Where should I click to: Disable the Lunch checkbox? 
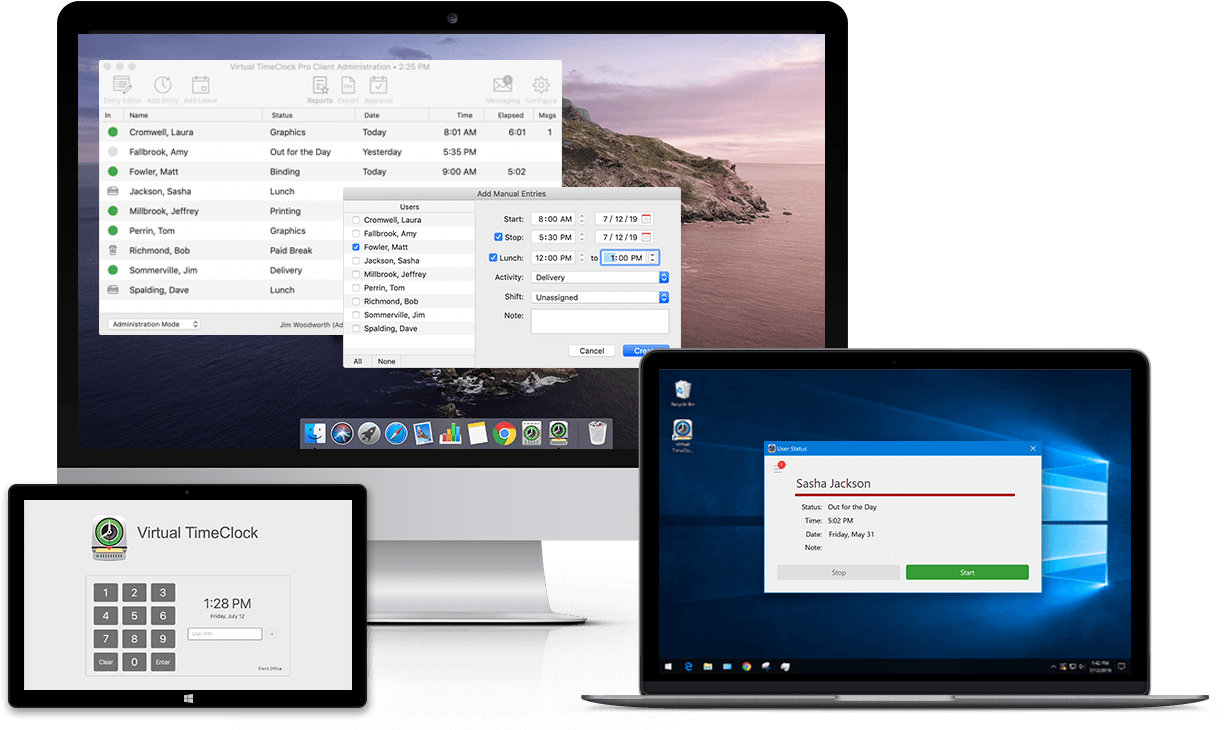[493, 257]
